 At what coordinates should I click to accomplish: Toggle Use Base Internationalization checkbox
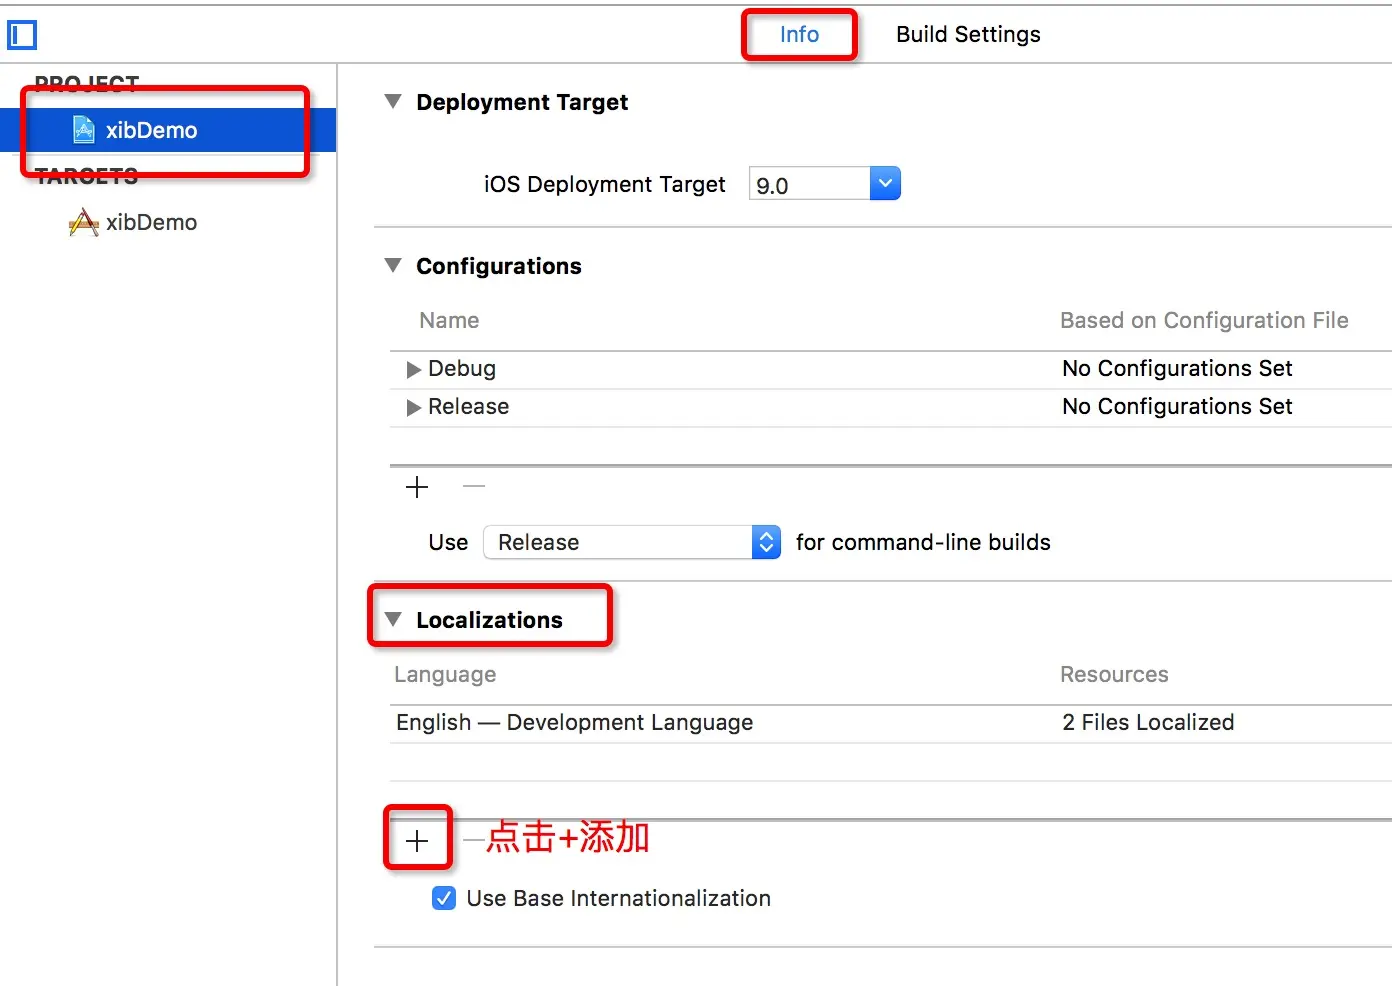click(x=444, y=898)
